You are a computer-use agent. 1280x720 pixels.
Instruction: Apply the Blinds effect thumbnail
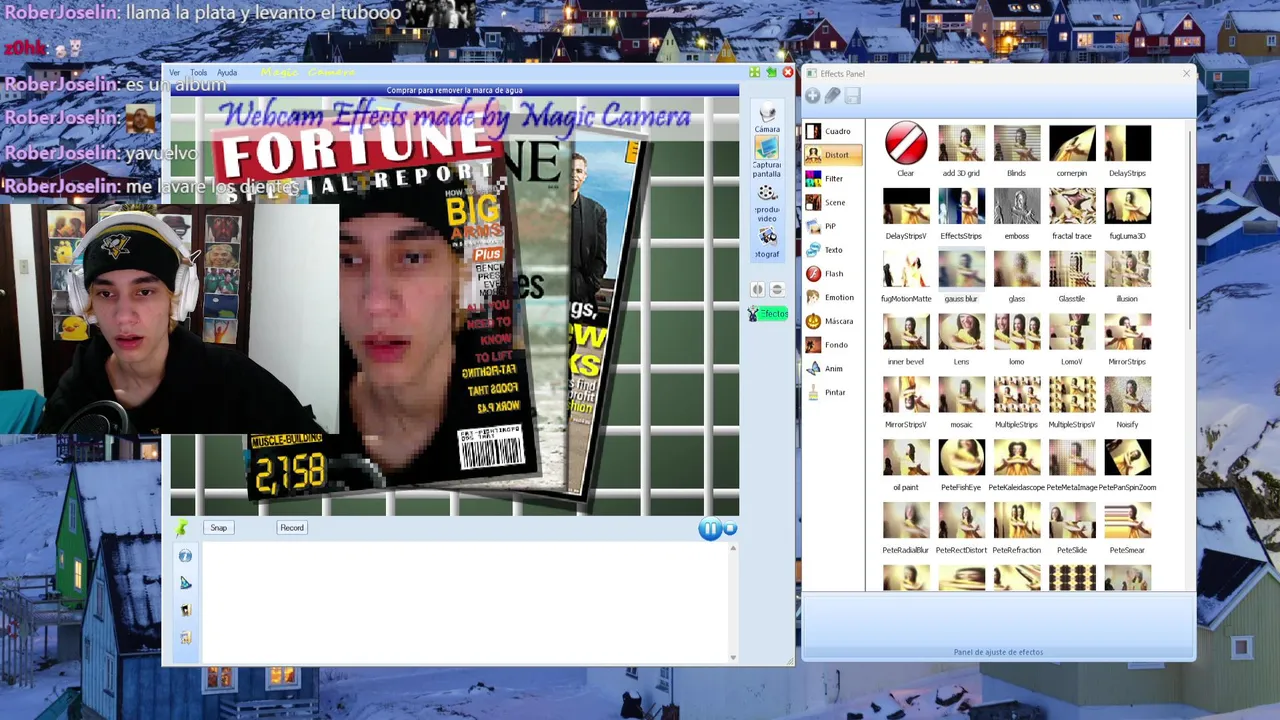point(1016,144)
